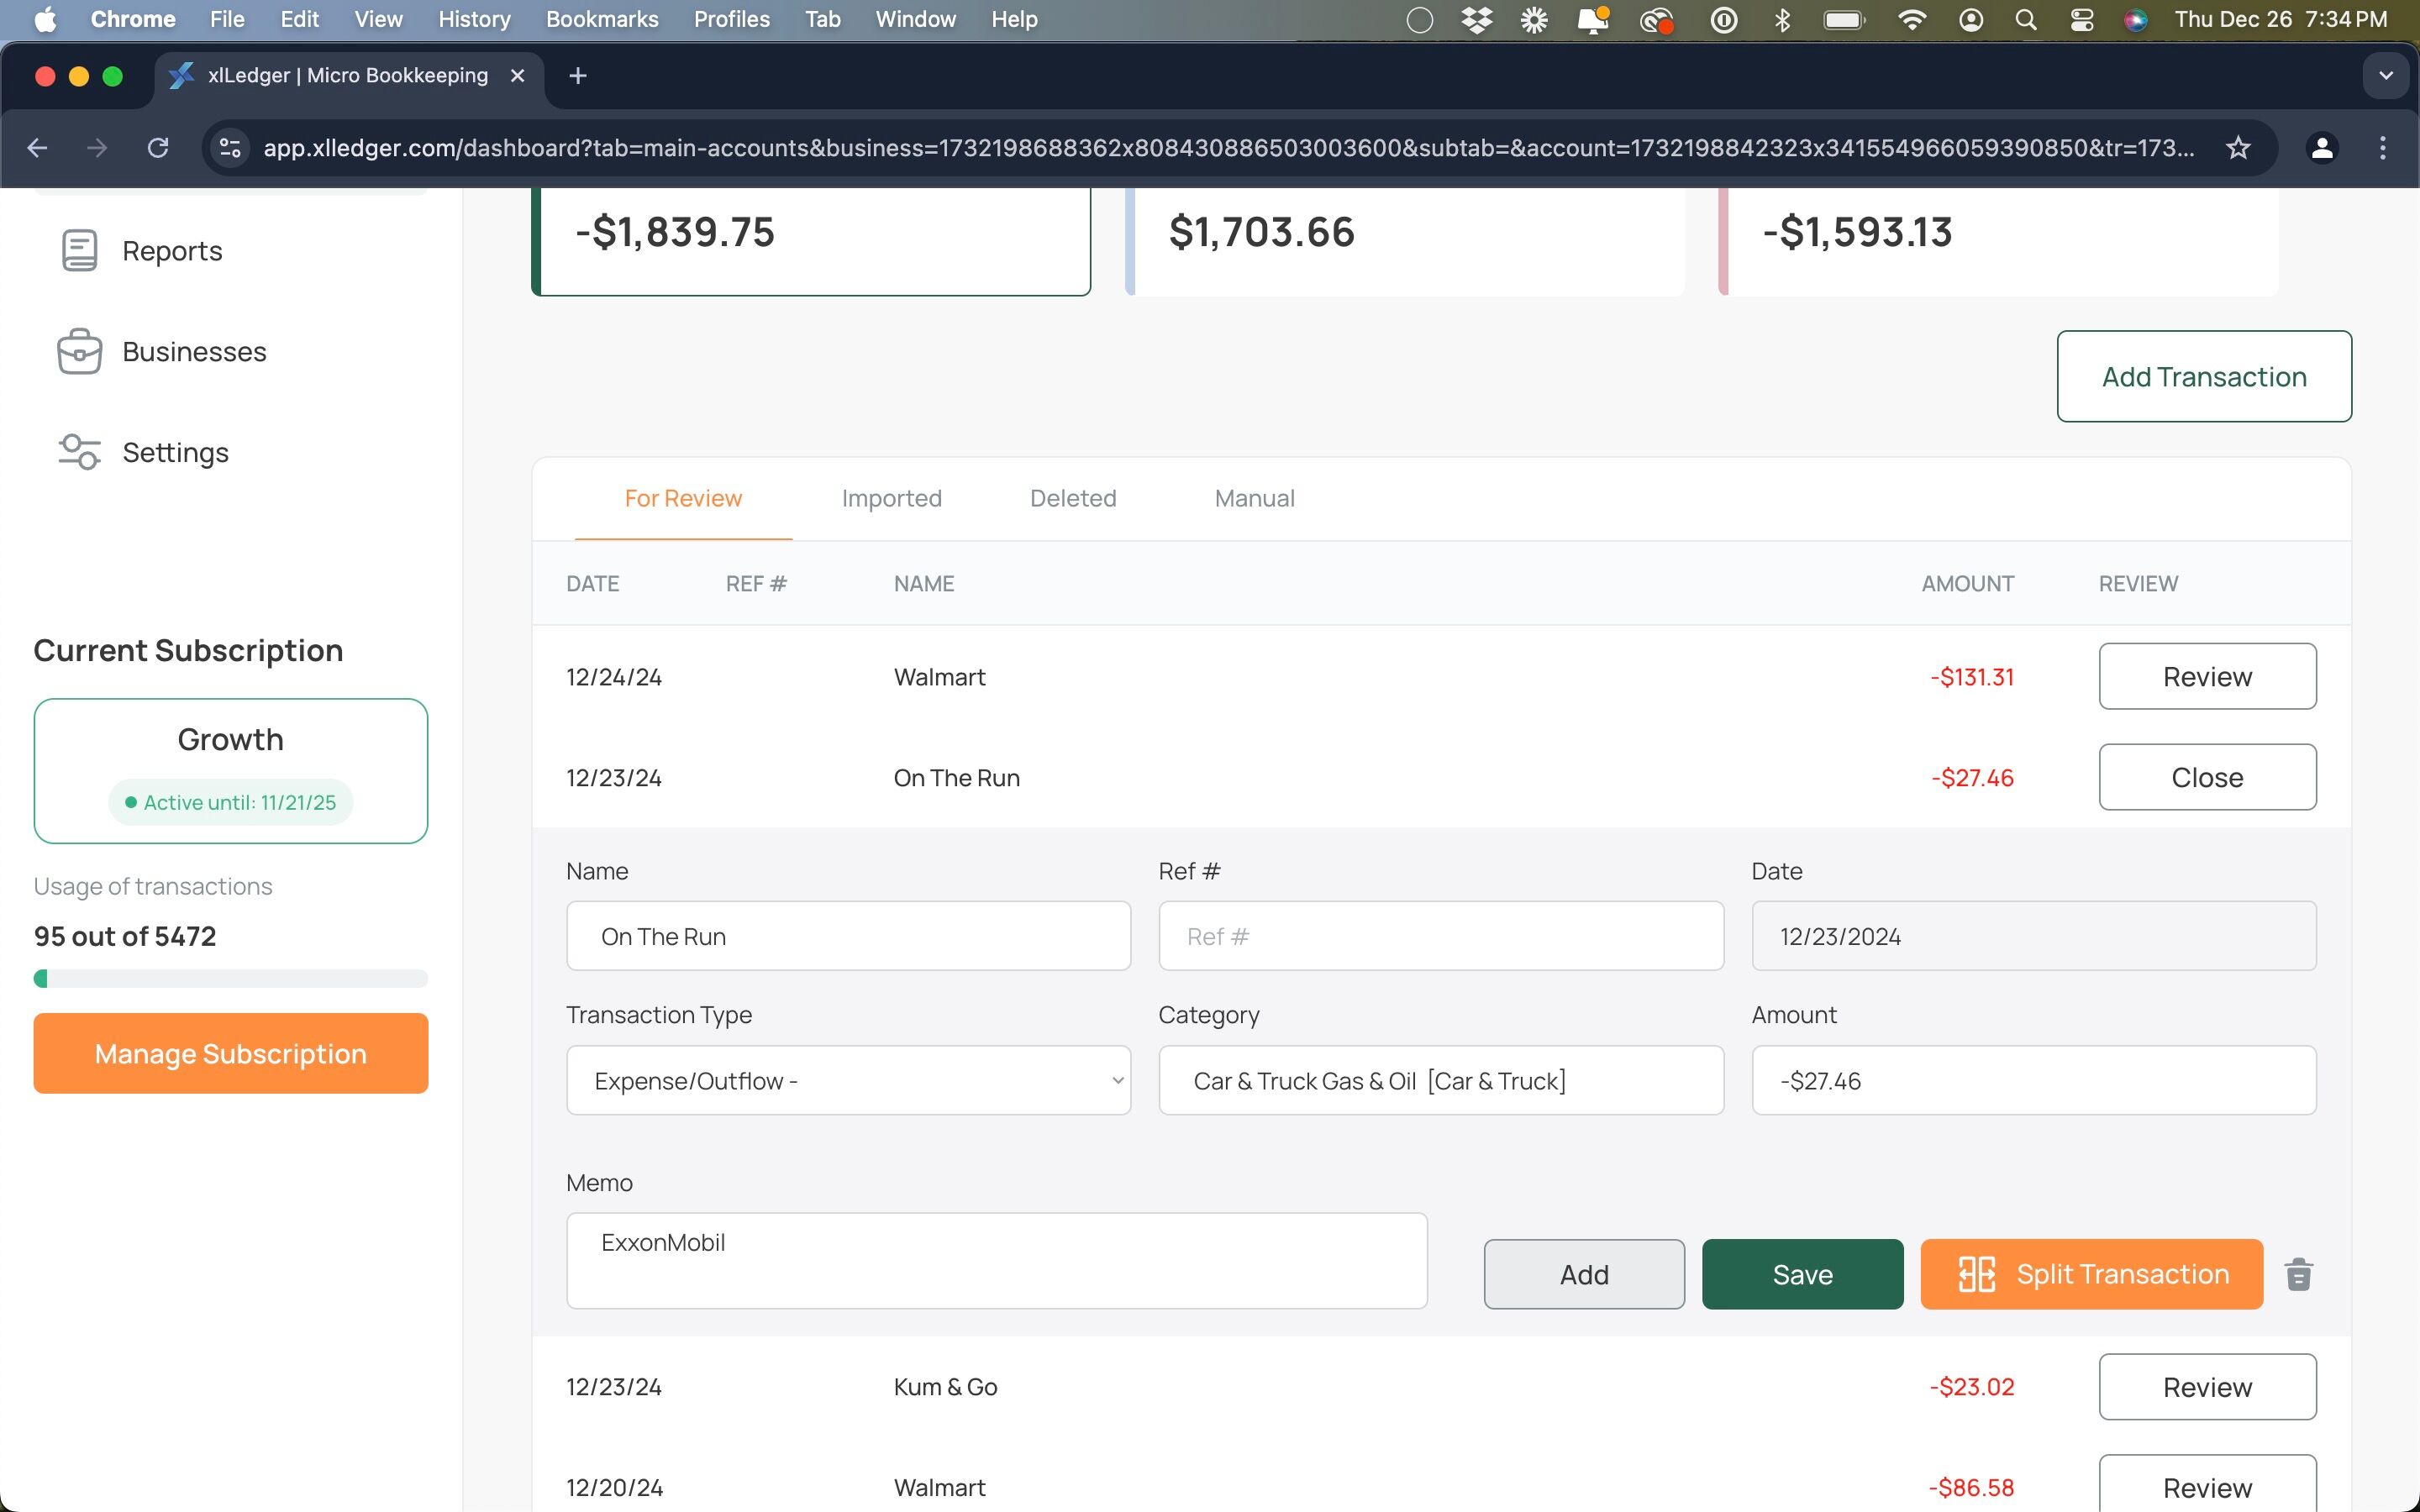Click the Memo text field
2420x1512 pixels.
(996, 1260)
